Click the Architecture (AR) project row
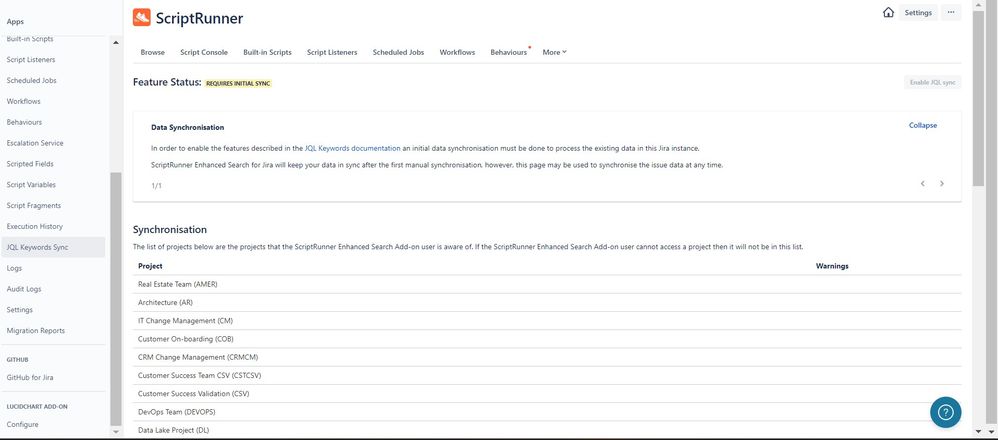Image resolution: width=998 pixels, height=440 pixels. click(x=547, y=302)
